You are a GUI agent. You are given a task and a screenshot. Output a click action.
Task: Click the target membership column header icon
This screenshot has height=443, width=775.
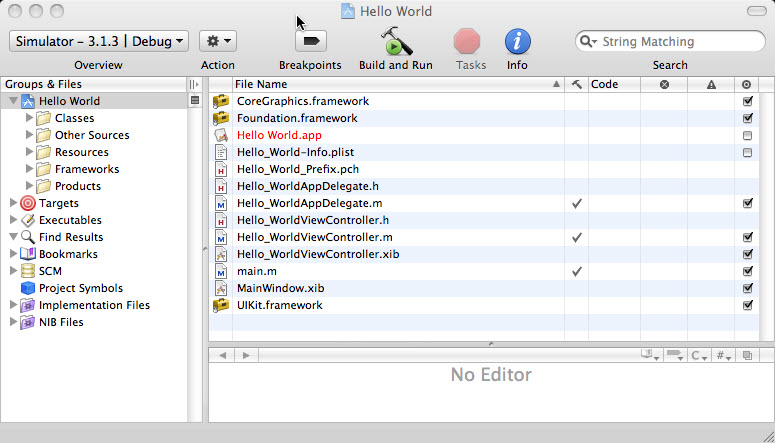click(747, 85)
